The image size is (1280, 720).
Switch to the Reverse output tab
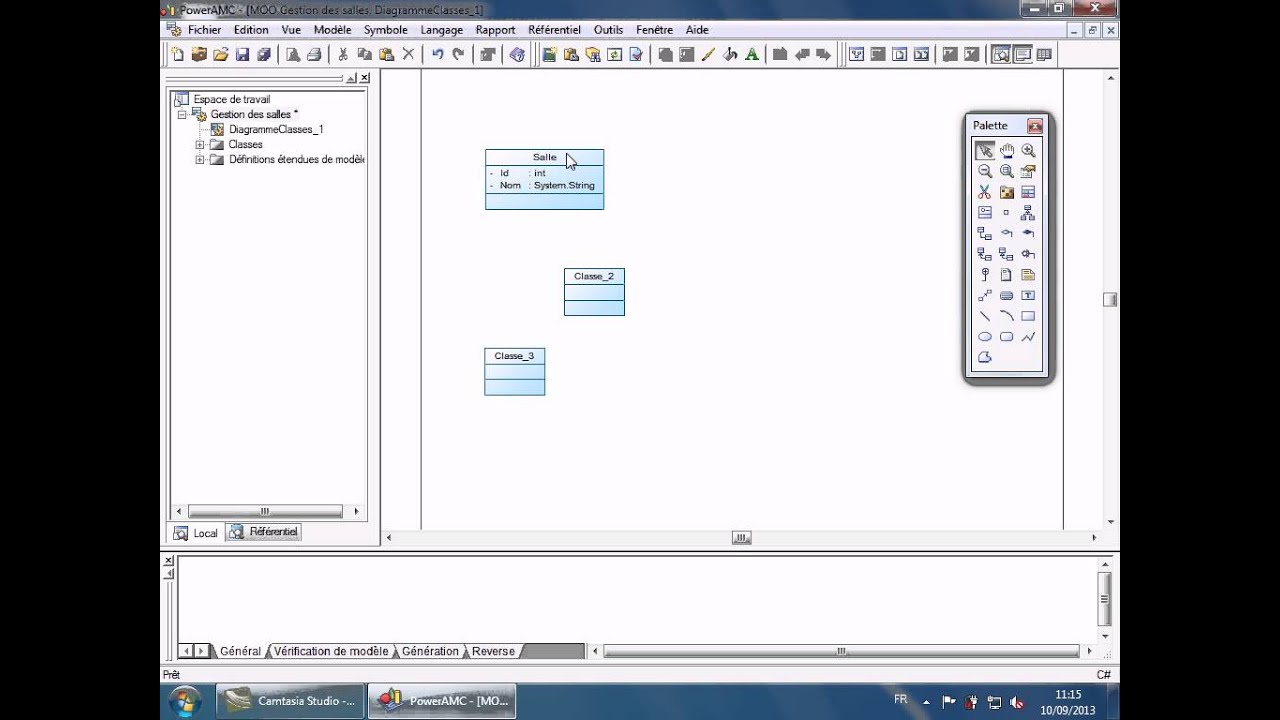(x=493, y=651)
